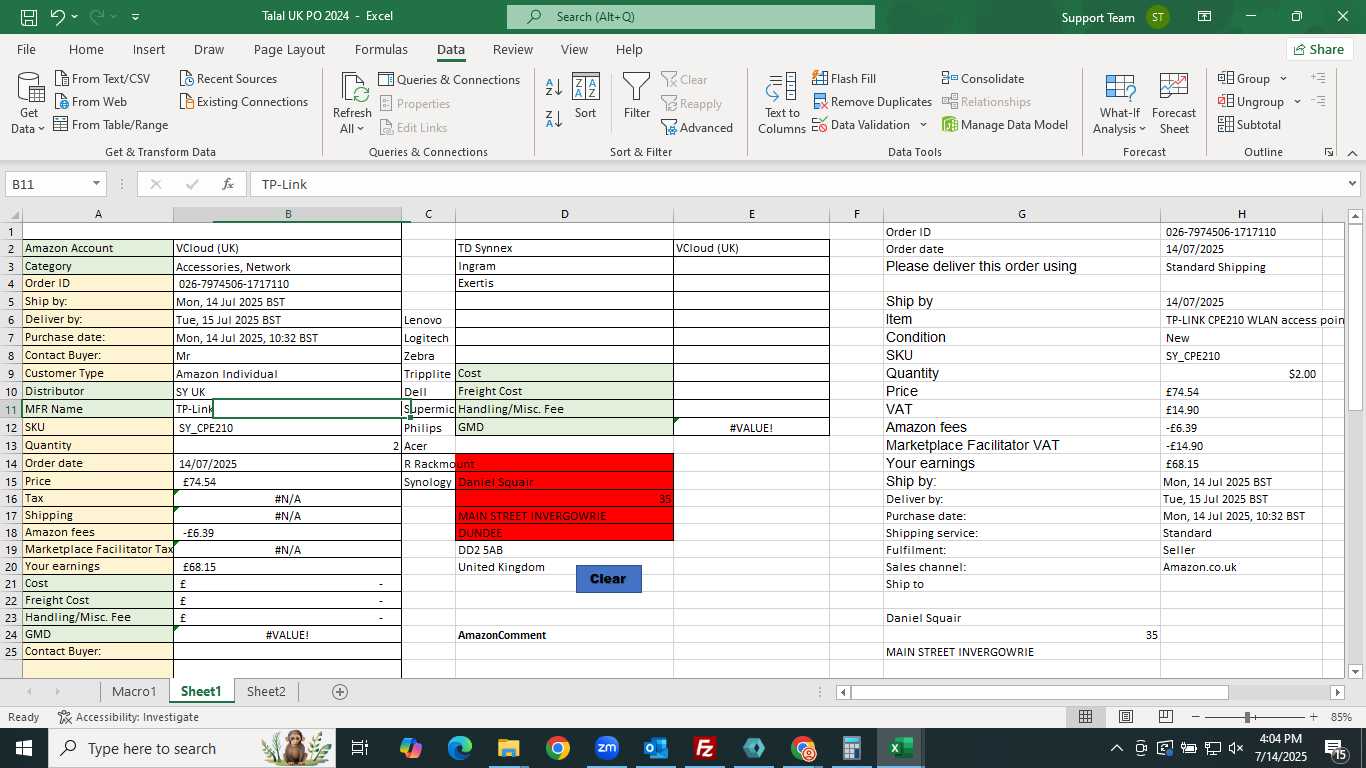Click the Save icon in title bar
The width and height of the screenshot is (1366, 768).
click(29, 17)
